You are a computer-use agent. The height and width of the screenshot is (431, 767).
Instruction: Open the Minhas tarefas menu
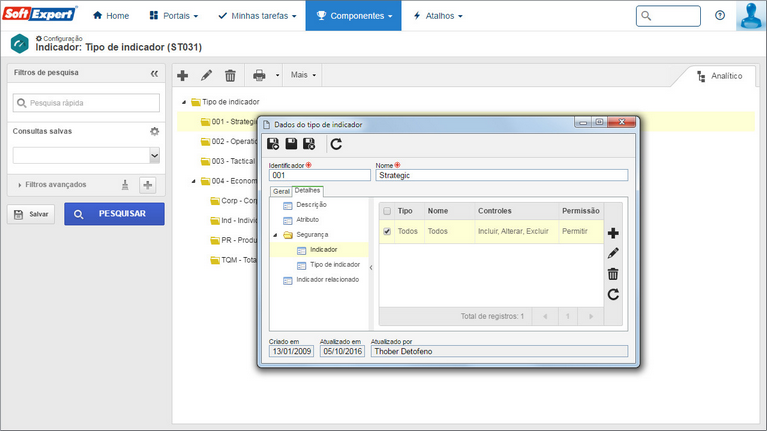(257, 16)
